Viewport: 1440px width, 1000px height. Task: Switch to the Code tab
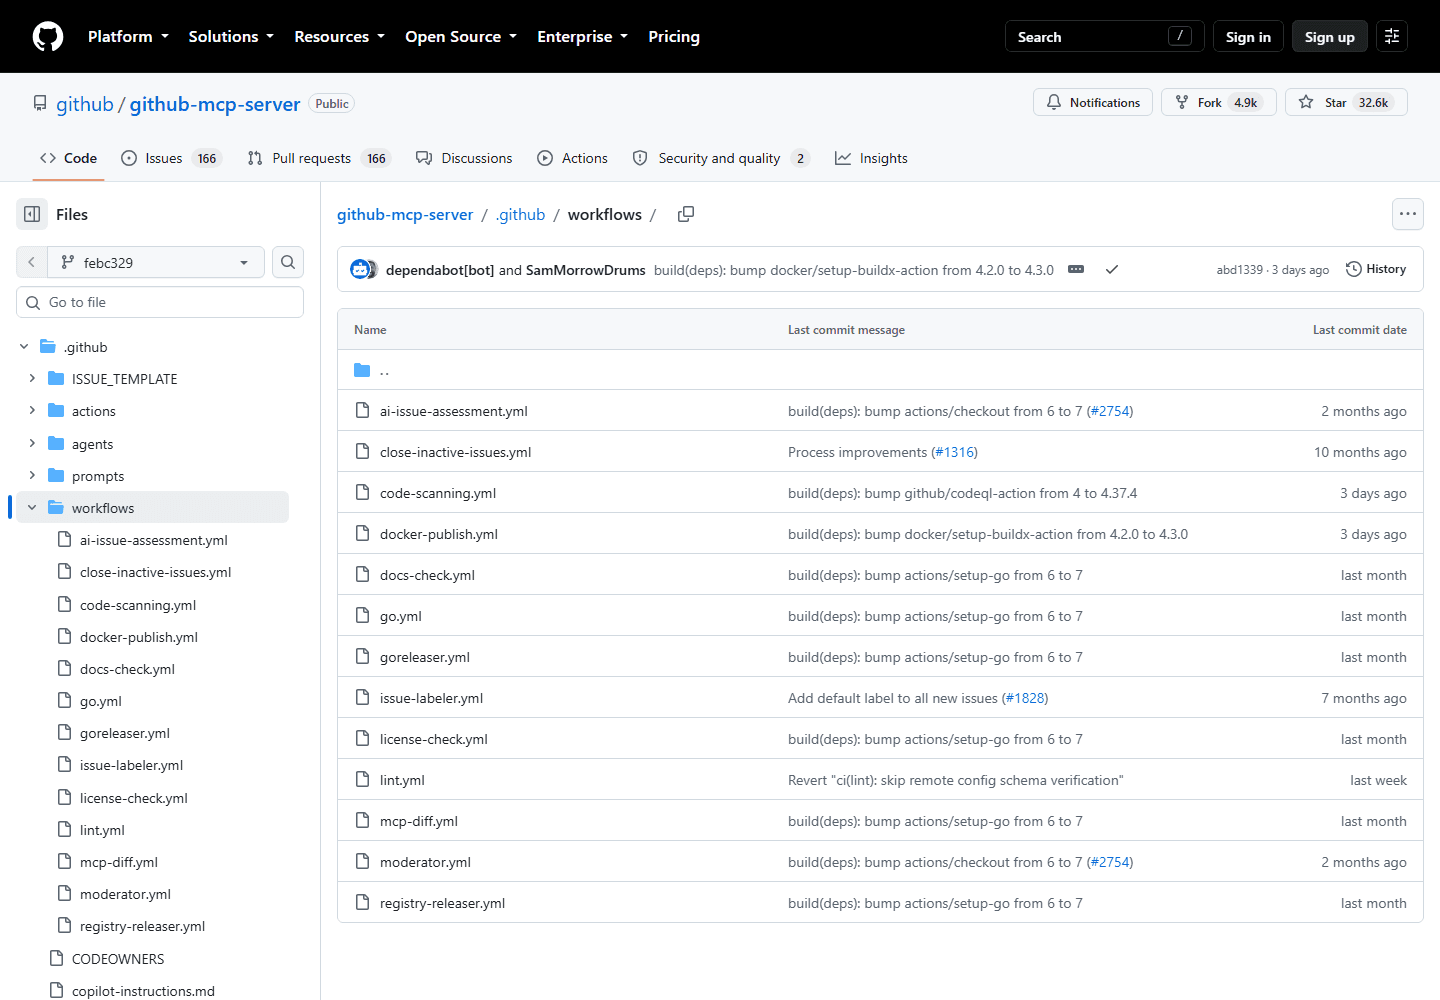click(68, 158)
